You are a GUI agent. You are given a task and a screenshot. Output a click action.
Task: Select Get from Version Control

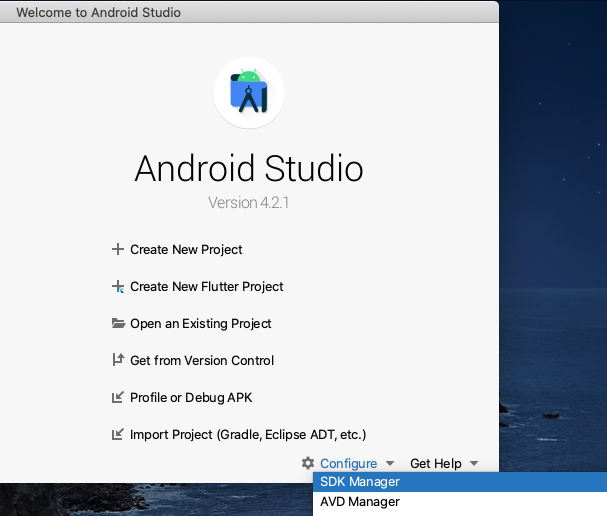(x=202, y=361)
